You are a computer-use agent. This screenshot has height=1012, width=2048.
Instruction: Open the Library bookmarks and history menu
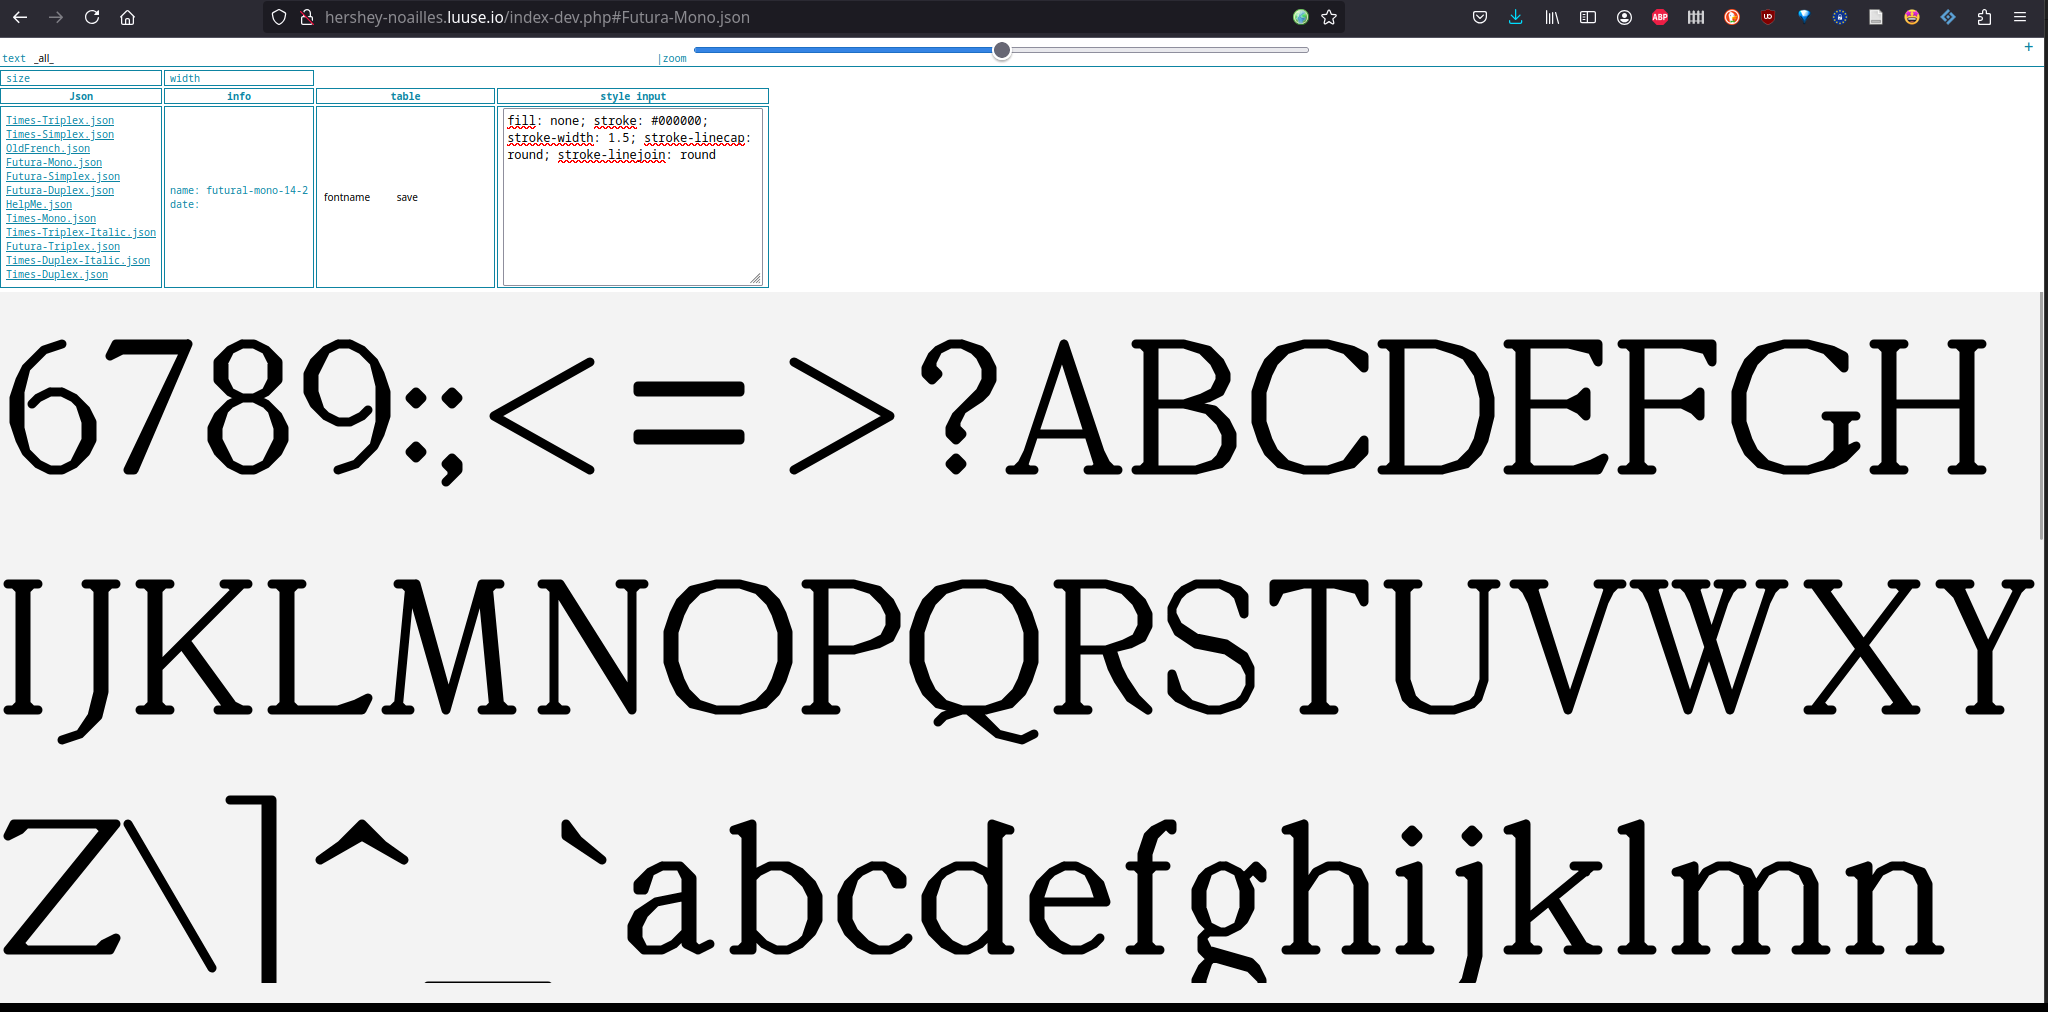click(x=1552, y=17)
